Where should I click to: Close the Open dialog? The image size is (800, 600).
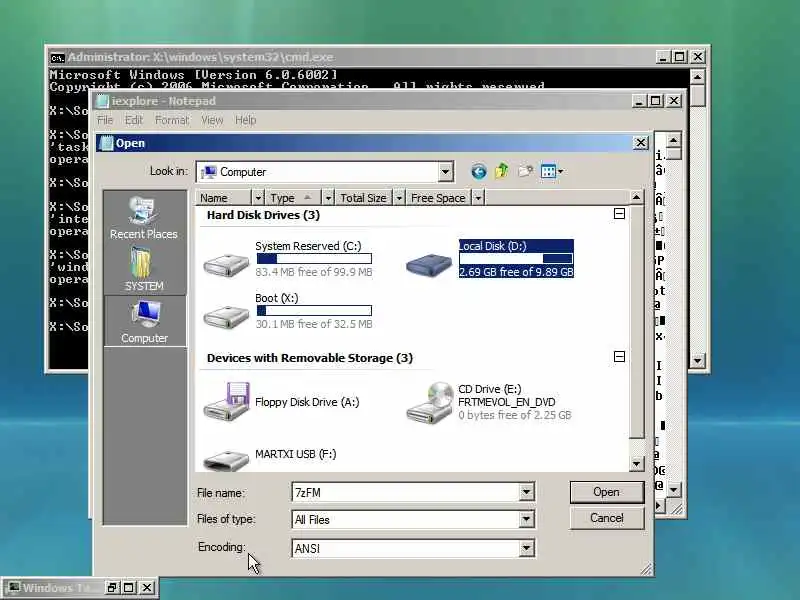pos(640,143)
